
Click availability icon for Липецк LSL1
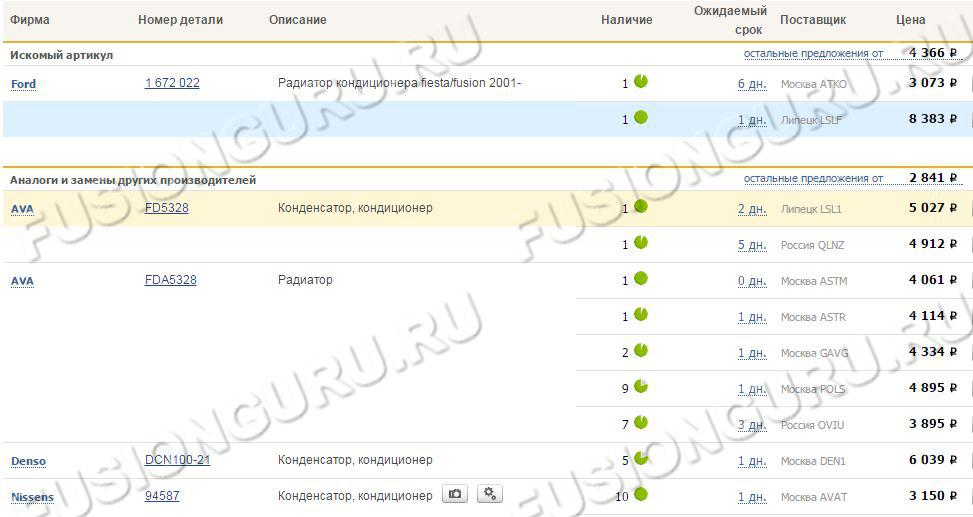click(641, 207)
